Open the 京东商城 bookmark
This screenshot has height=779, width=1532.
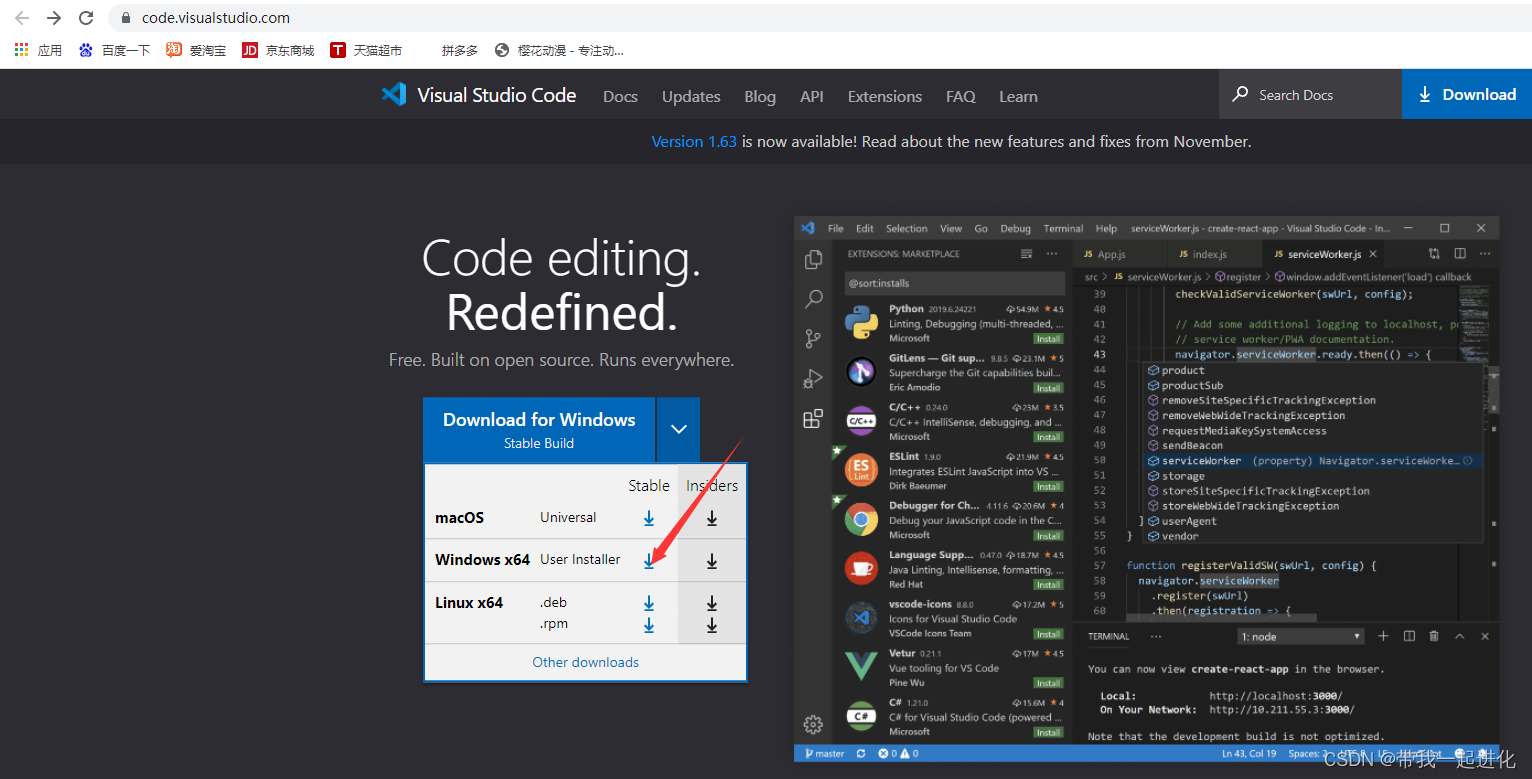coord(278,50)
